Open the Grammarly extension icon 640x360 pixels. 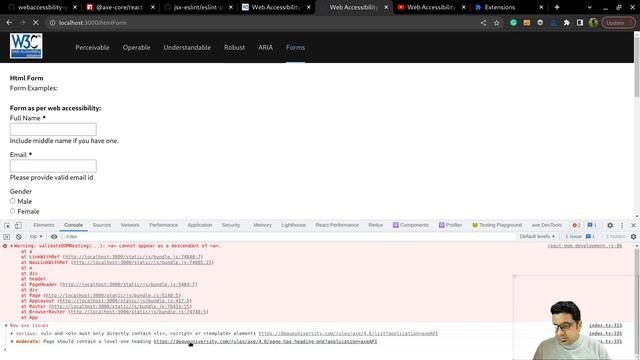click(513, 23)
